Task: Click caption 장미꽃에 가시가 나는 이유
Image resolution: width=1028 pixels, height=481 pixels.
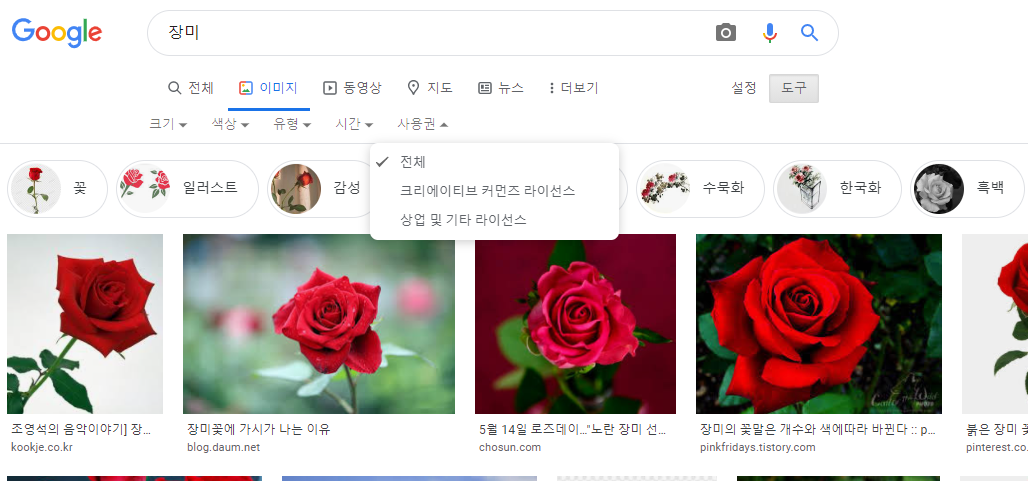Action: (258, 430)
